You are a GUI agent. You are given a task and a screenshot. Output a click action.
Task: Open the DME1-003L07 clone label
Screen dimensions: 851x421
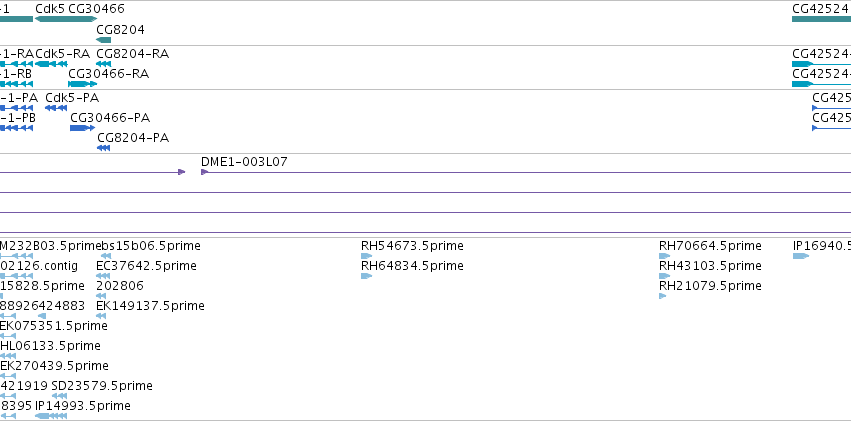pos(244,162)
